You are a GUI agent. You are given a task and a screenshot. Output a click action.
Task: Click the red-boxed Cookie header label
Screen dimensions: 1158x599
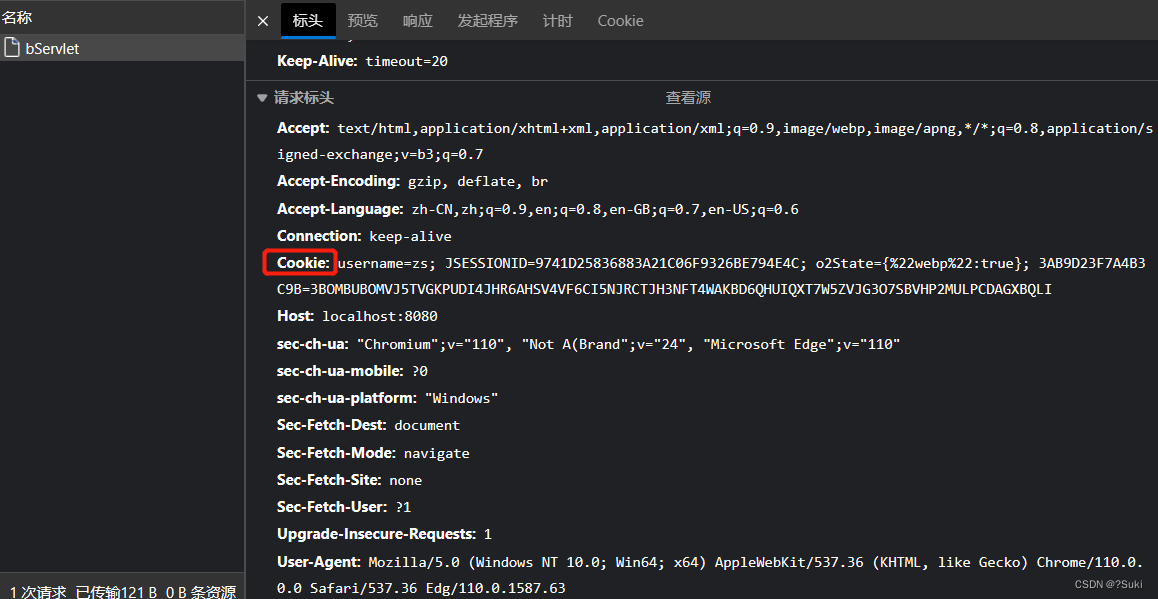pos(302,262)
